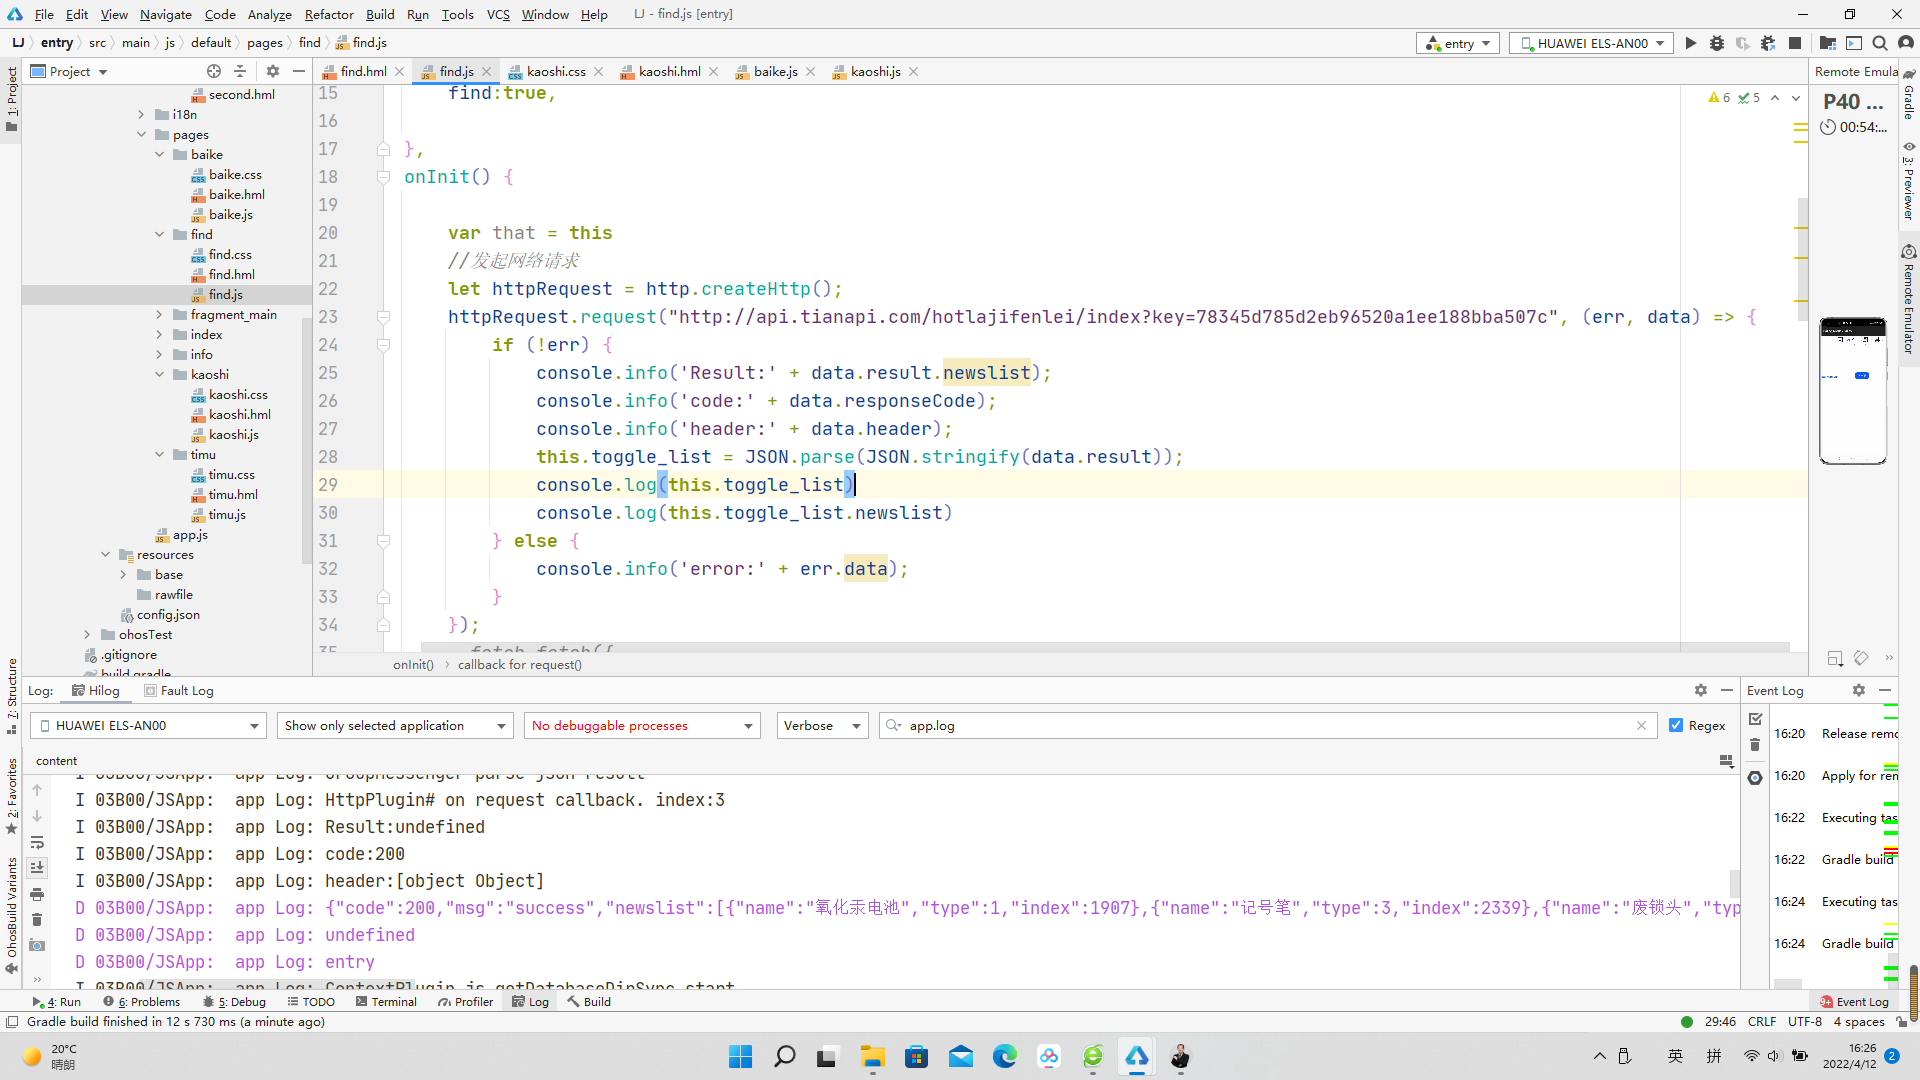This screenshot has width=1920, height=1080.
Task: Open Show only selected application dropdown
Action: (x=395, y=725)
